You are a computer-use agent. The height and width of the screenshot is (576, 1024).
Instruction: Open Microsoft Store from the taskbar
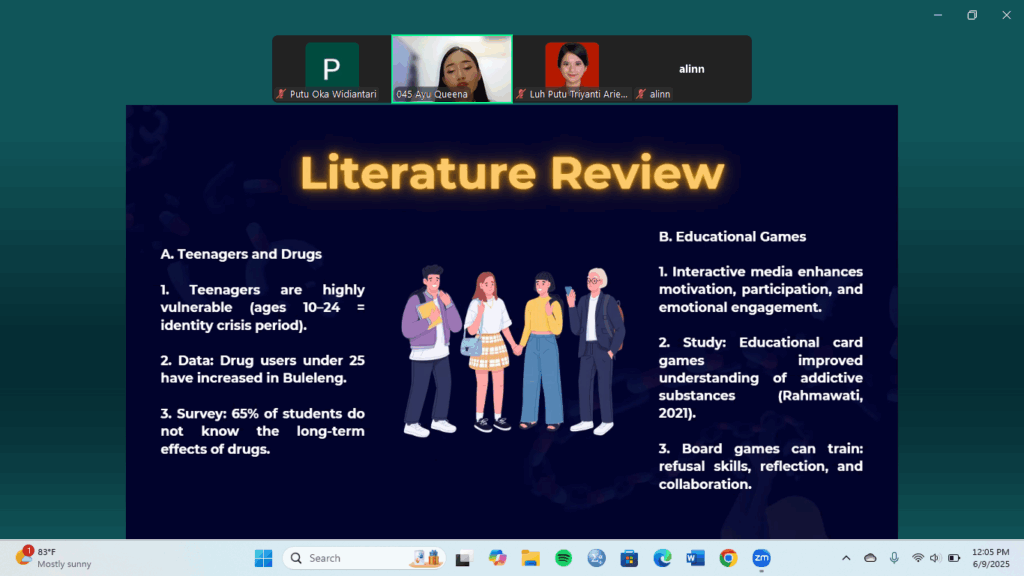pos(629,558)
